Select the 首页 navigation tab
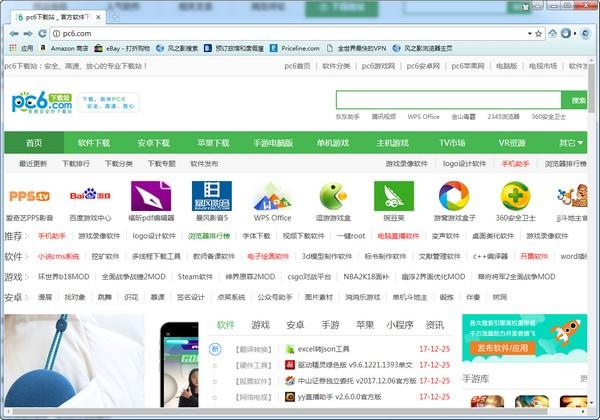600x420 pixels. click(34, 143)
